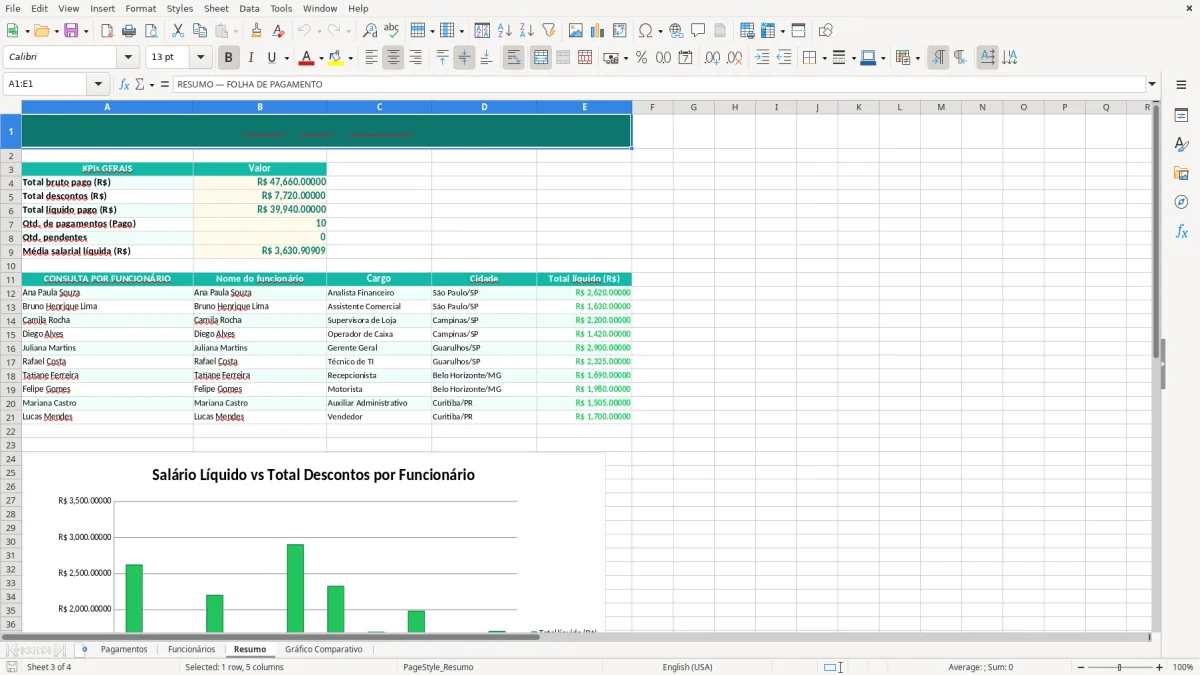
Task: Toggle Underline formatting
Action: [x=271, y=58]
